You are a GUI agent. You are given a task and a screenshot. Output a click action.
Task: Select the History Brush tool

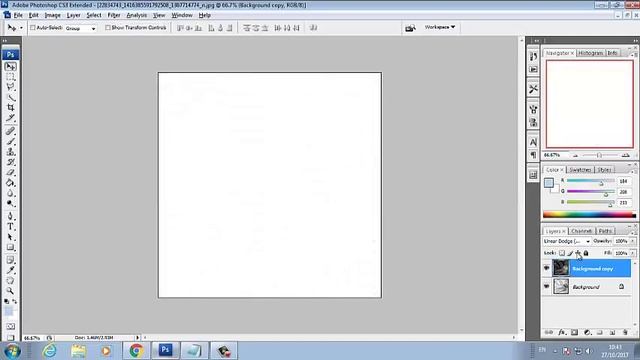tap(11, 162)
